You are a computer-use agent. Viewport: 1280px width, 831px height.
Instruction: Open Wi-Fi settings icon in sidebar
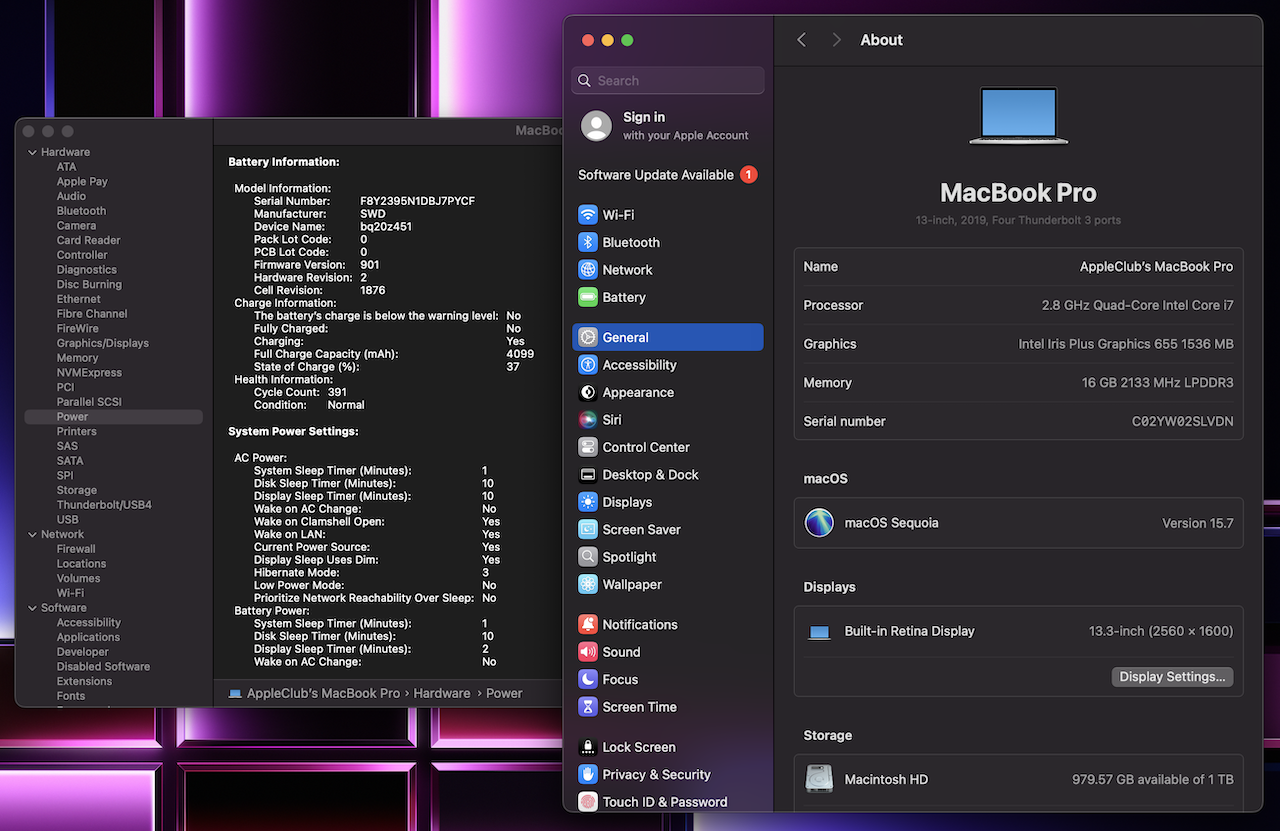point(588,215)
